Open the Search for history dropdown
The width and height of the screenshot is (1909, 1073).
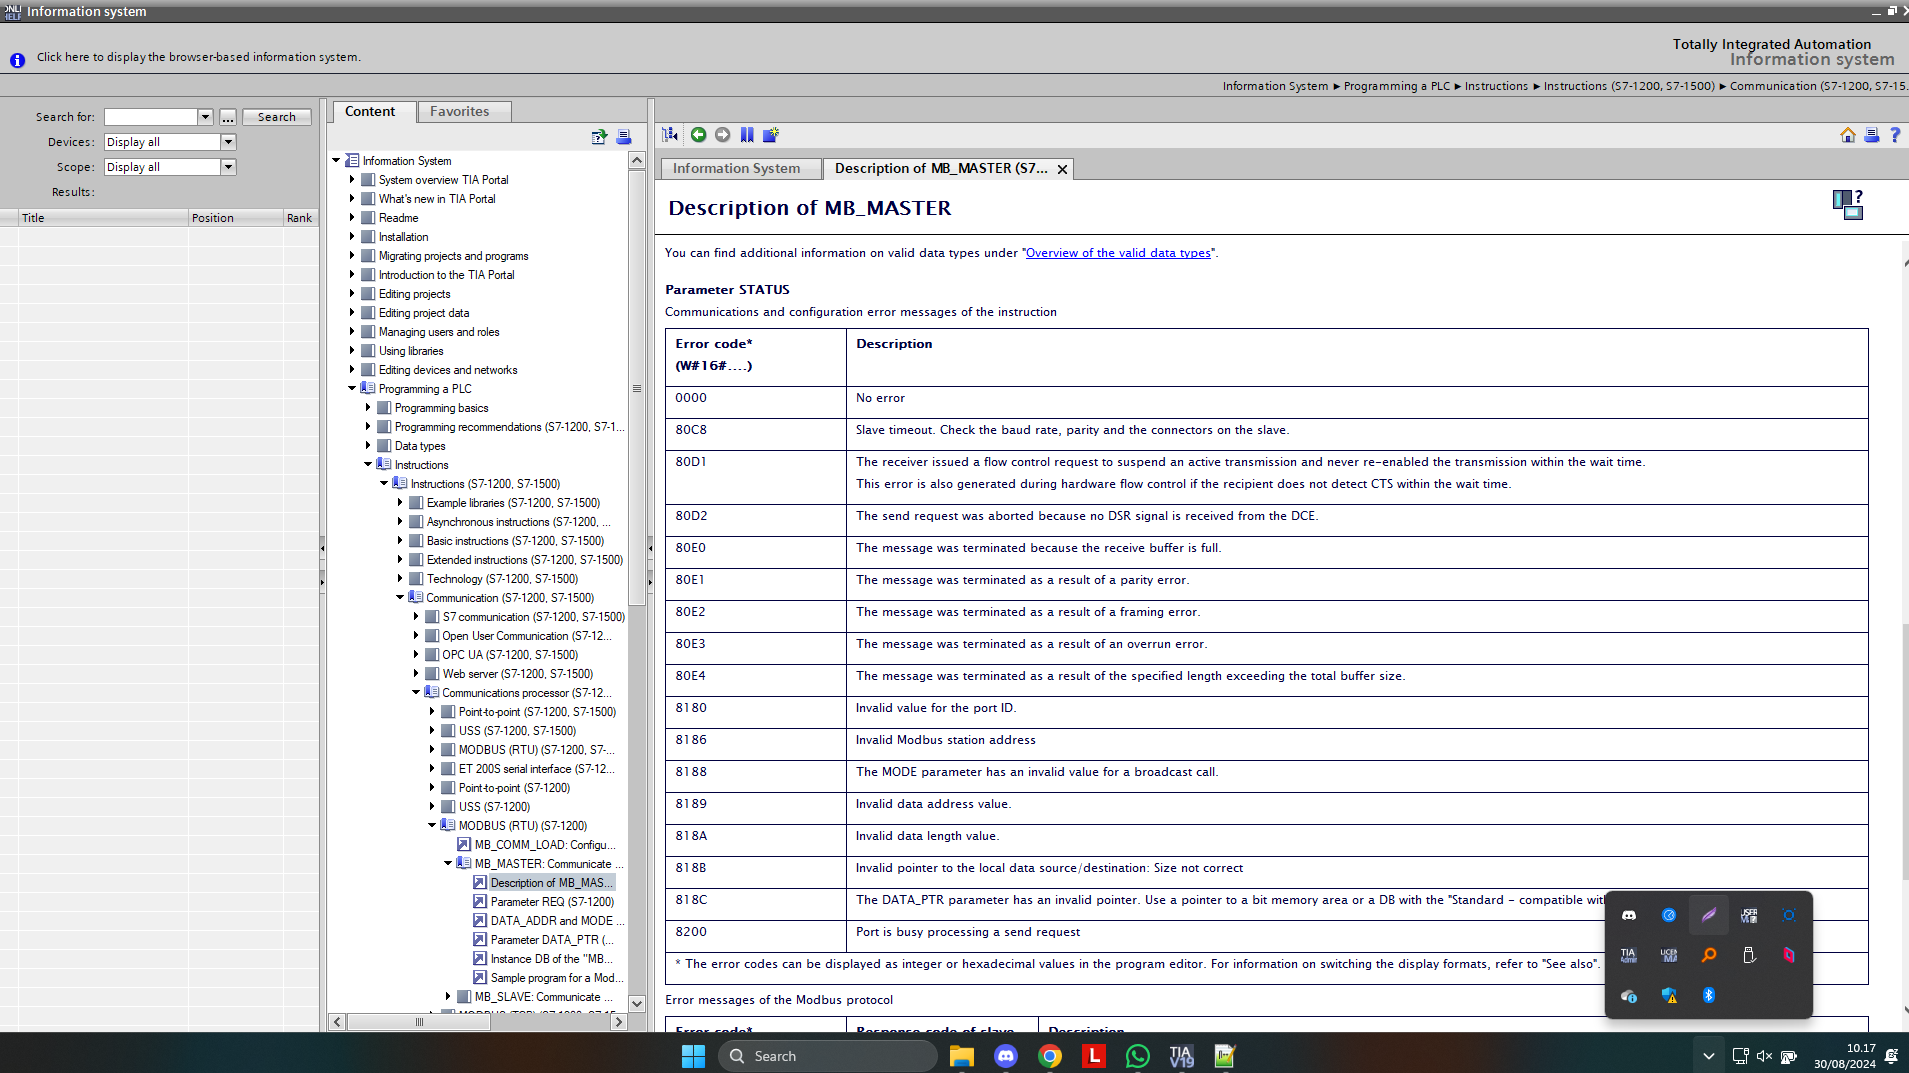coord(205,117)
